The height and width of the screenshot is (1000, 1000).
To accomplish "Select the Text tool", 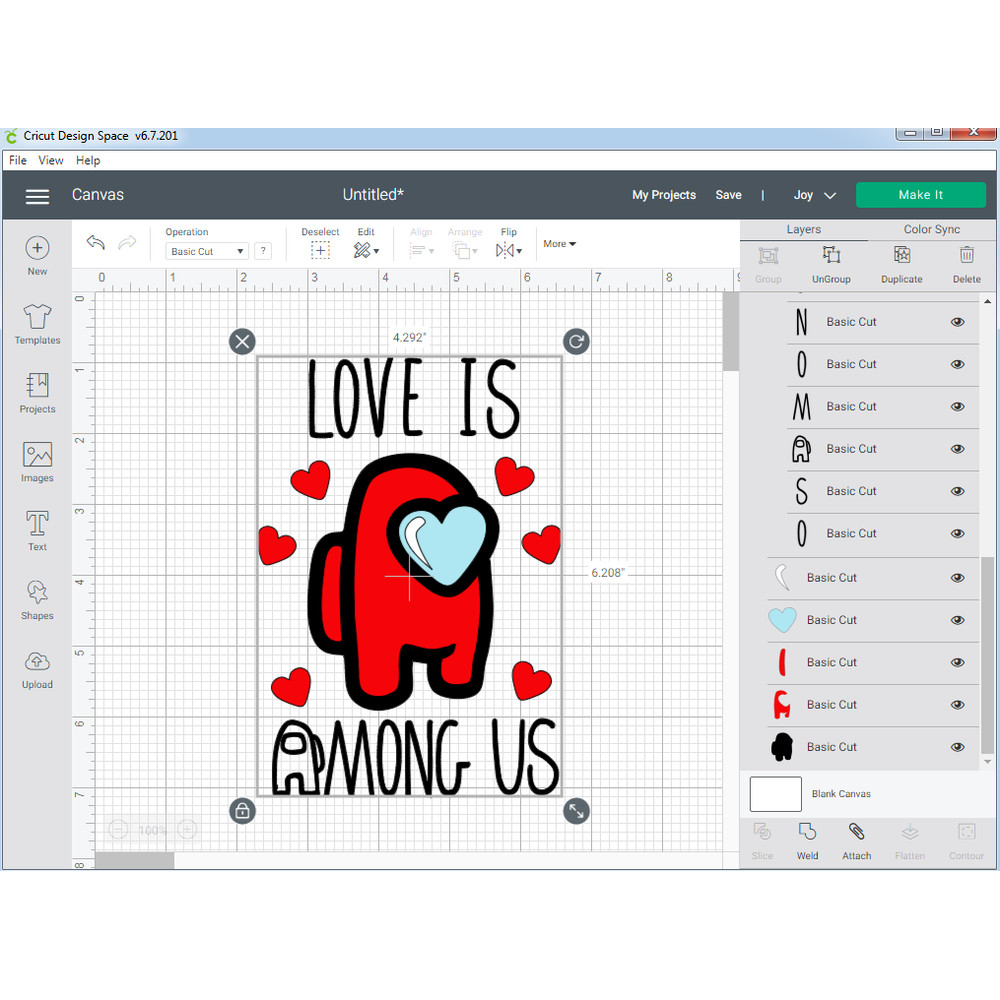I will click(x=37, y=530).
